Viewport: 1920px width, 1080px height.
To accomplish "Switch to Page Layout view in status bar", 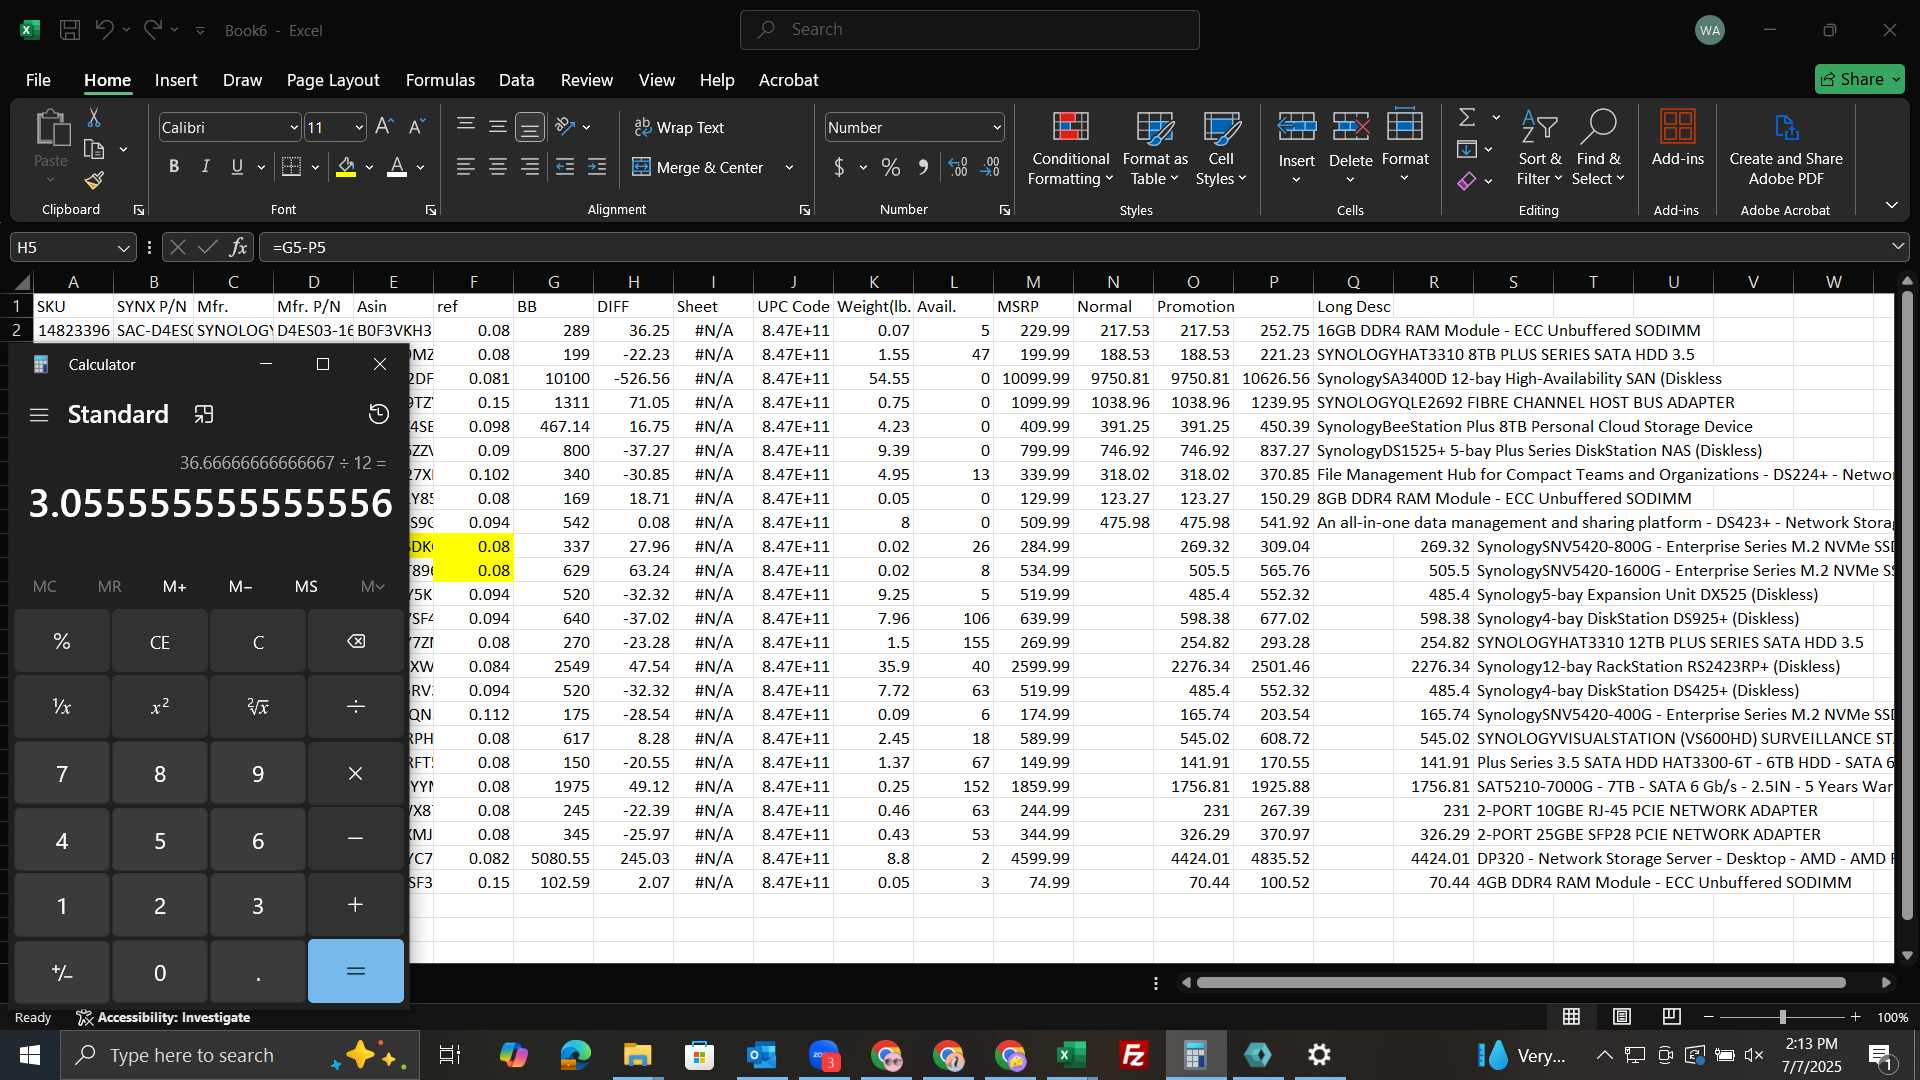I will point(1622,1017).
